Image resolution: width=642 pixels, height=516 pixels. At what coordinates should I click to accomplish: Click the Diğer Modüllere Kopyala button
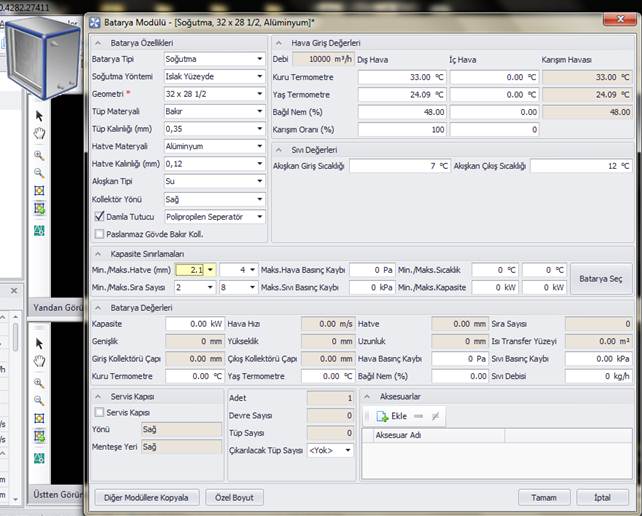click(146, 497)
